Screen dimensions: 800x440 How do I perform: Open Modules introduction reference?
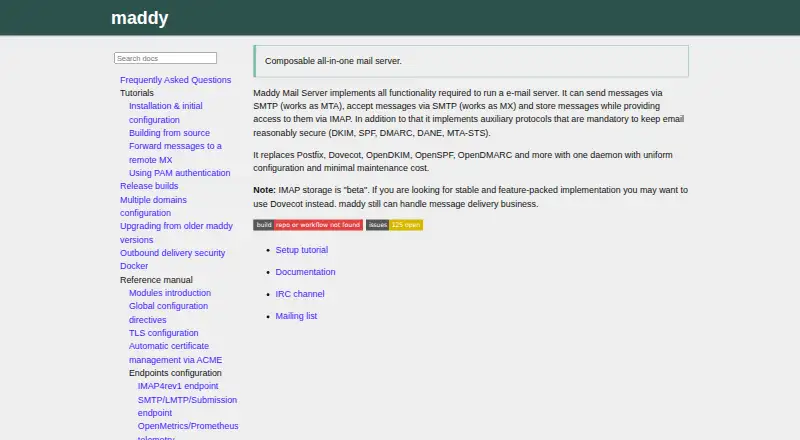(x=170, y=293)
